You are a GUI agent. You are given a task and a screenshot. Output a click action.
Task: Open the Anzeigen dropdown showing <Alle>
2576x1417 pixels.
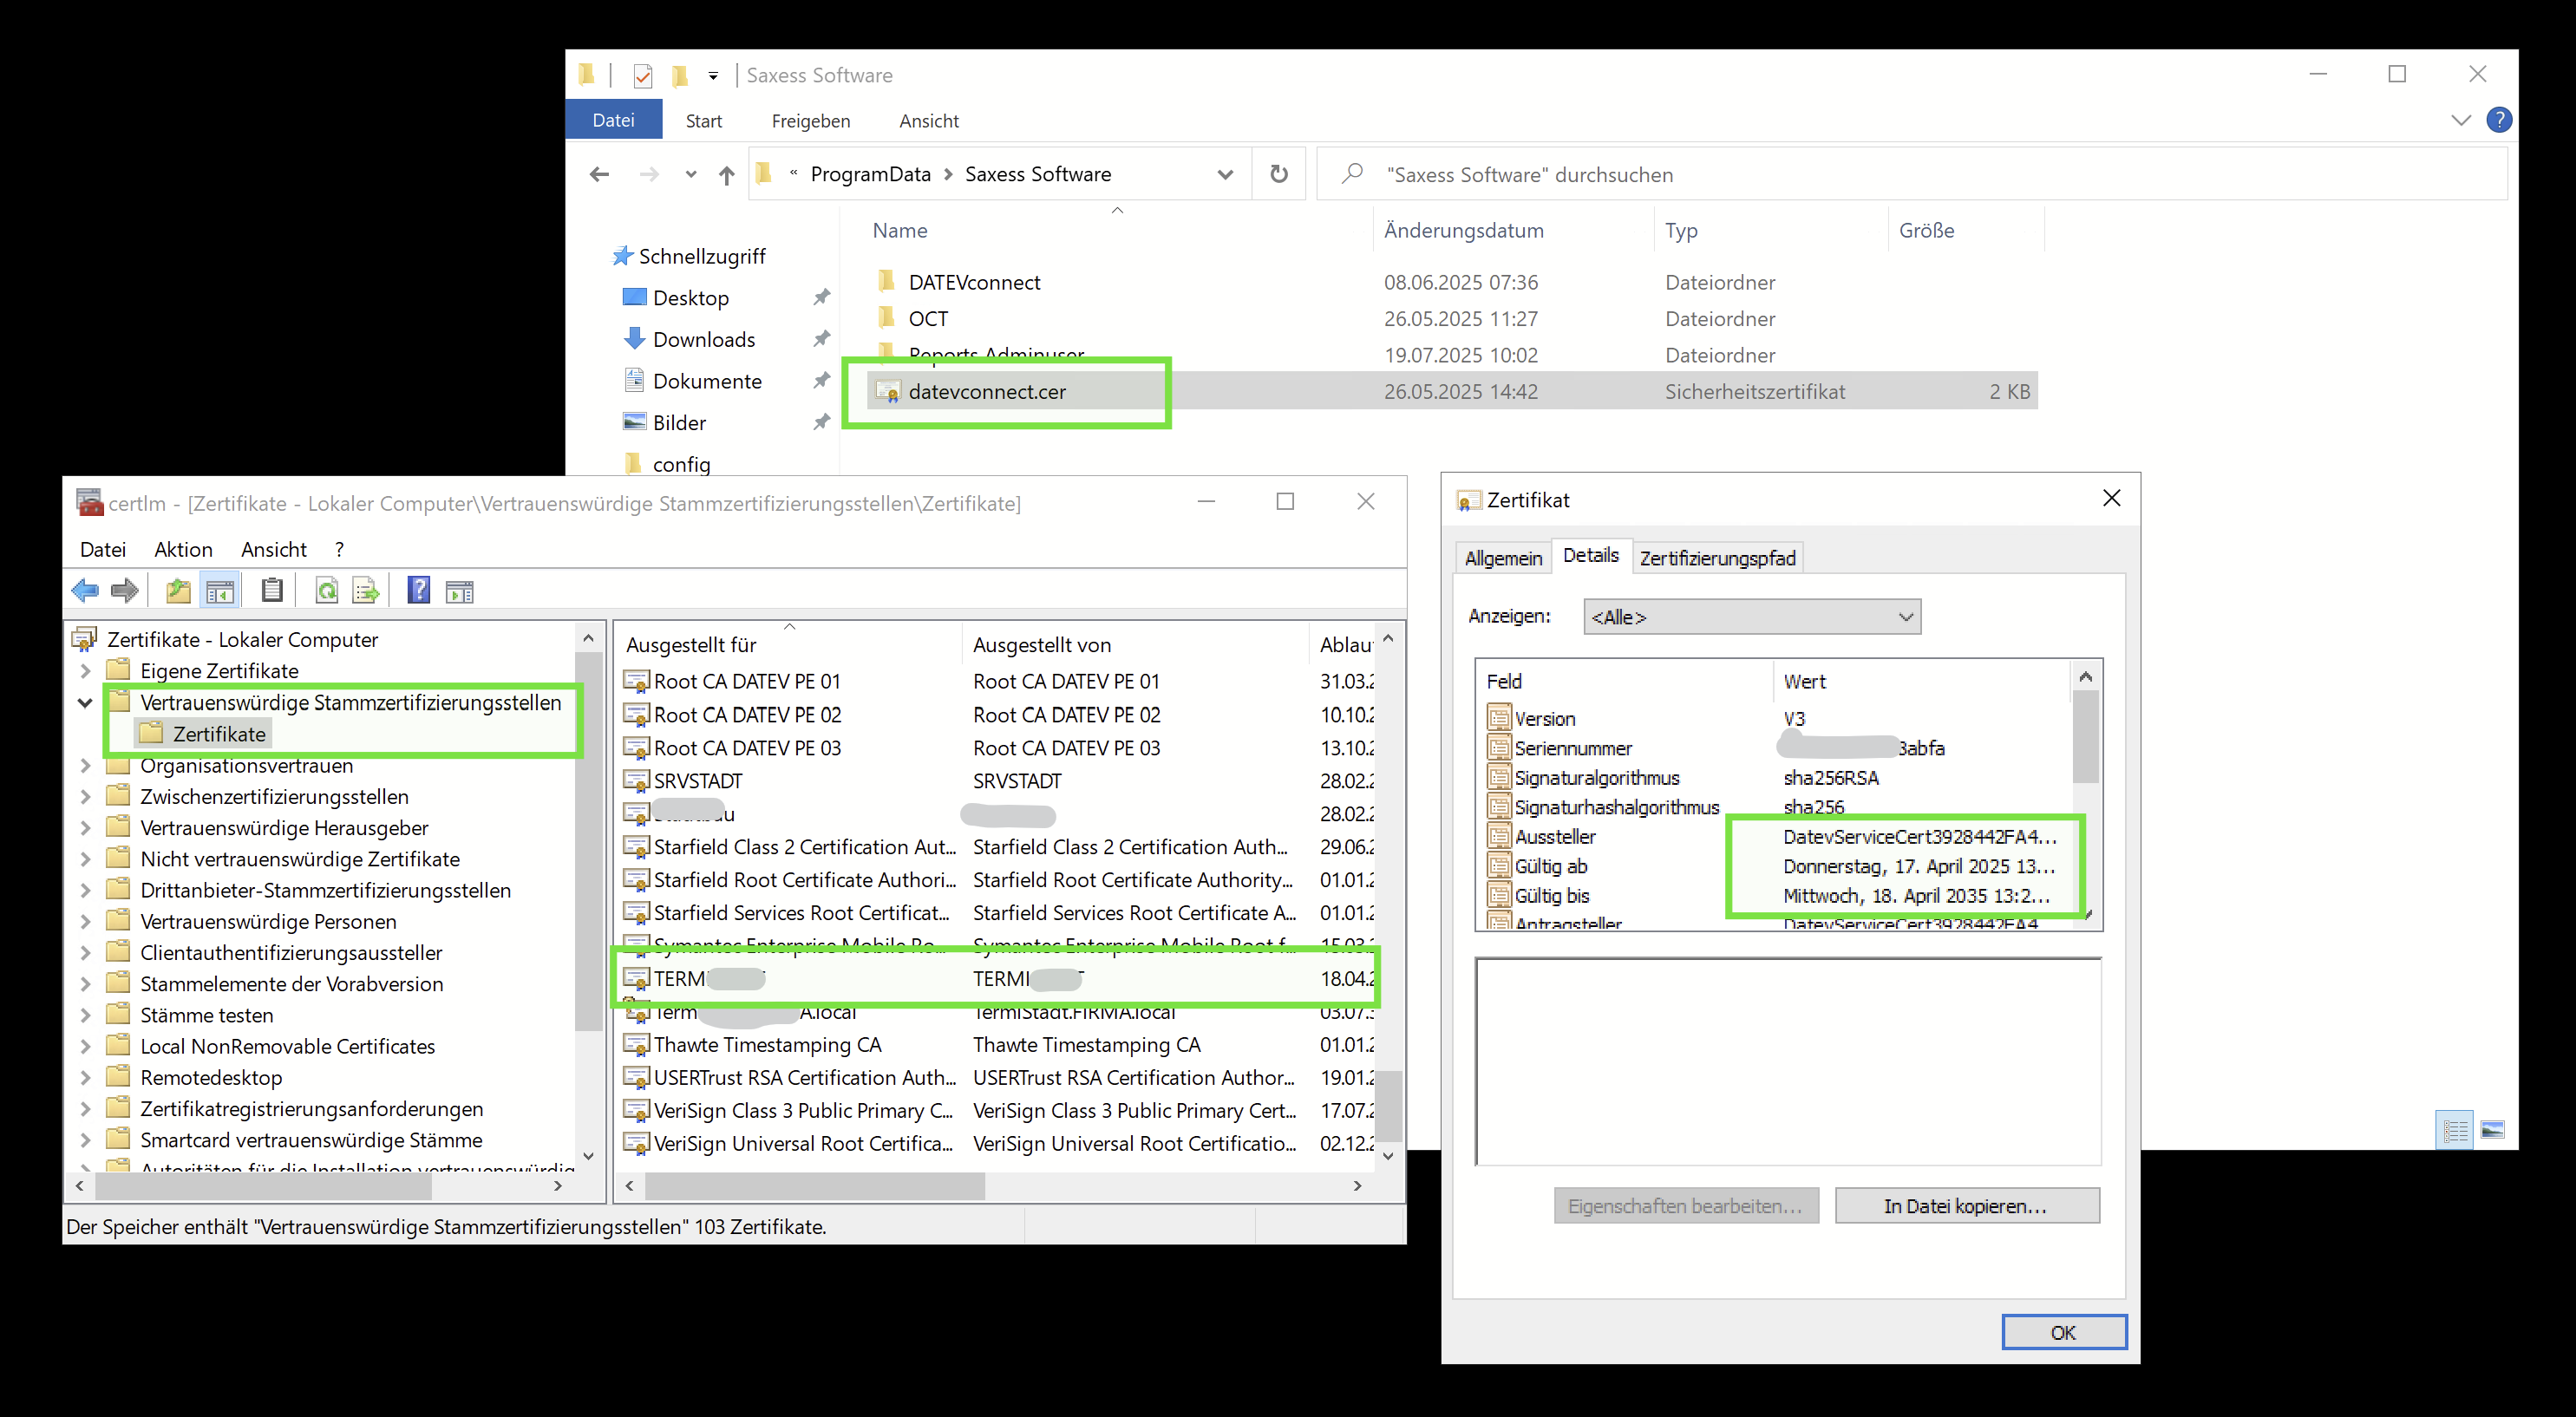point(1752,617)
